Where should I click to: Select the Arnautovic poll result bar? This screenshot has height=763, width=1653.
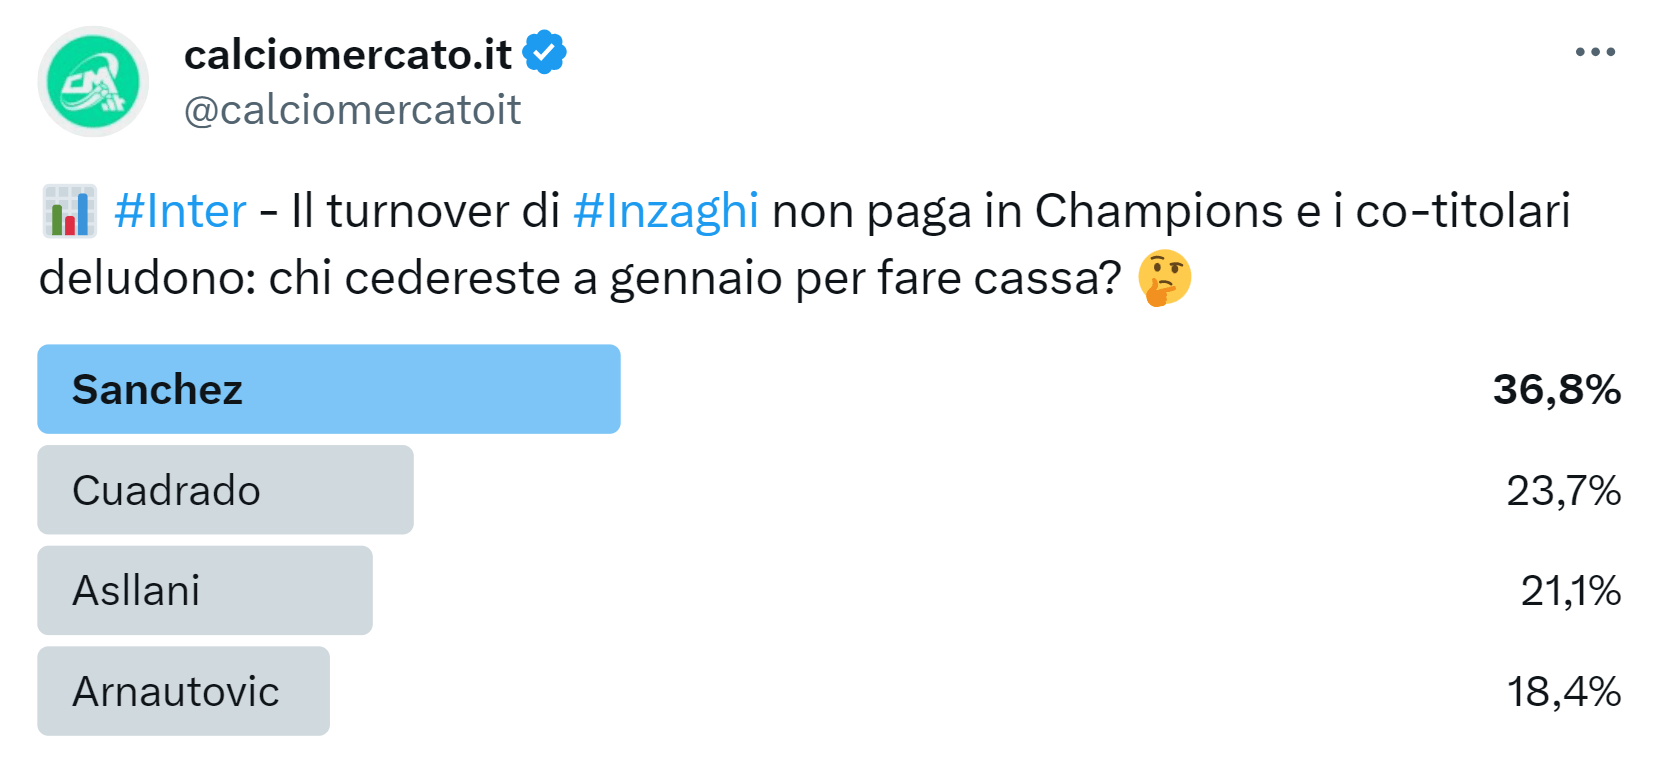[x=183, y=691]
